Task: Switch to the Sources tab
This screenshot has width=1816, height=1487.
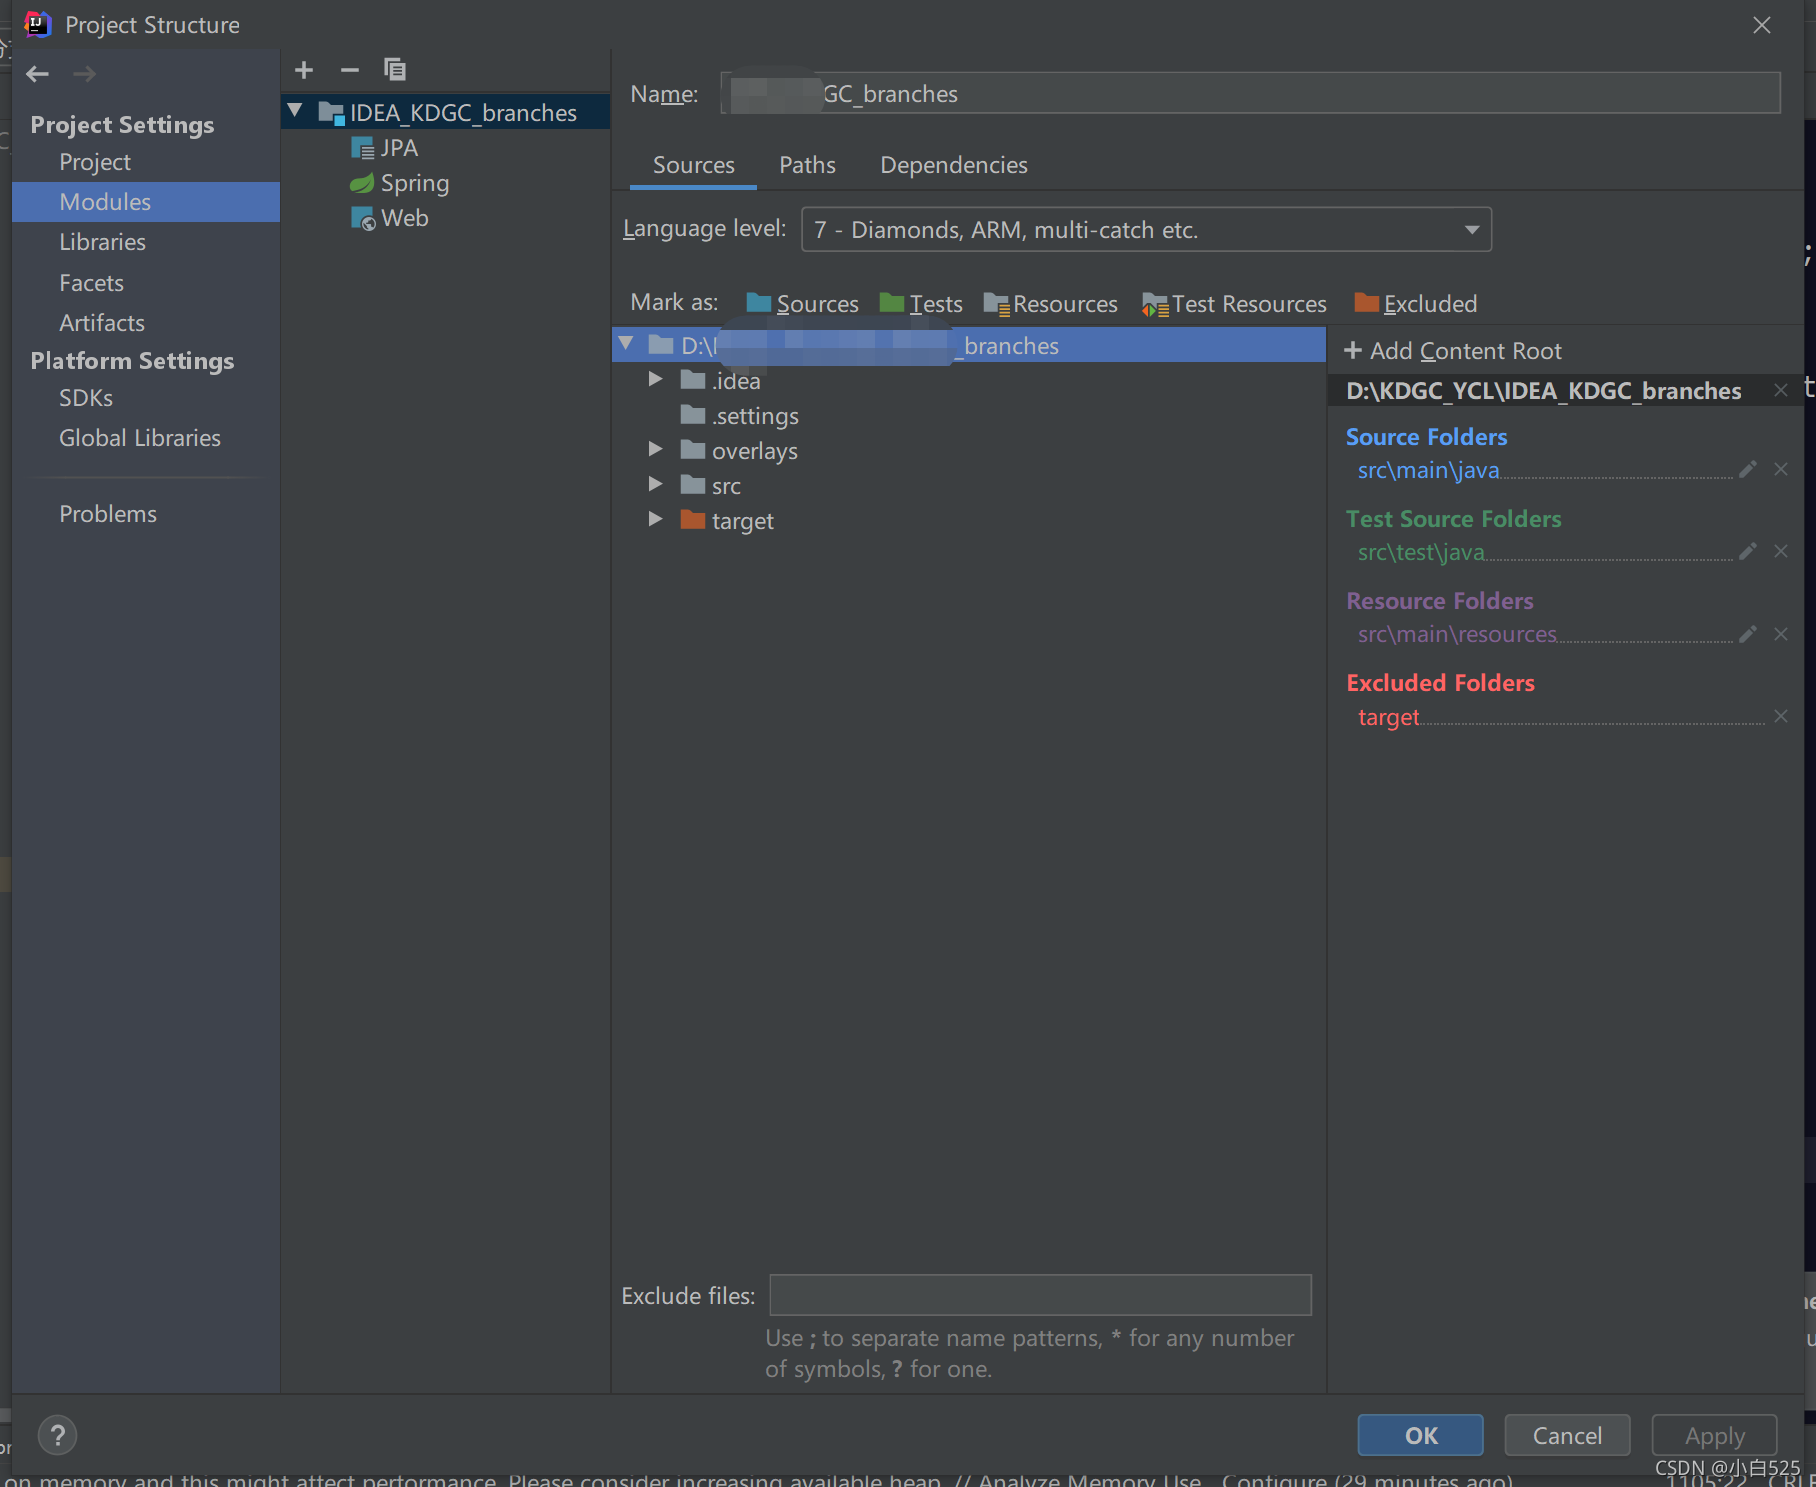Action: (693, 165)
